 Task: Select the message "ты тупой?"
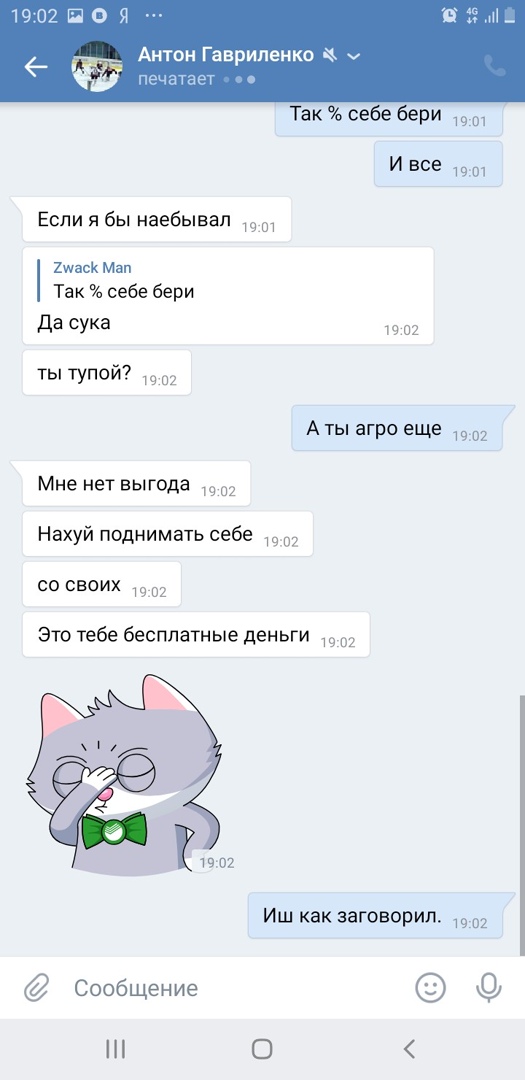click(107, 373)
